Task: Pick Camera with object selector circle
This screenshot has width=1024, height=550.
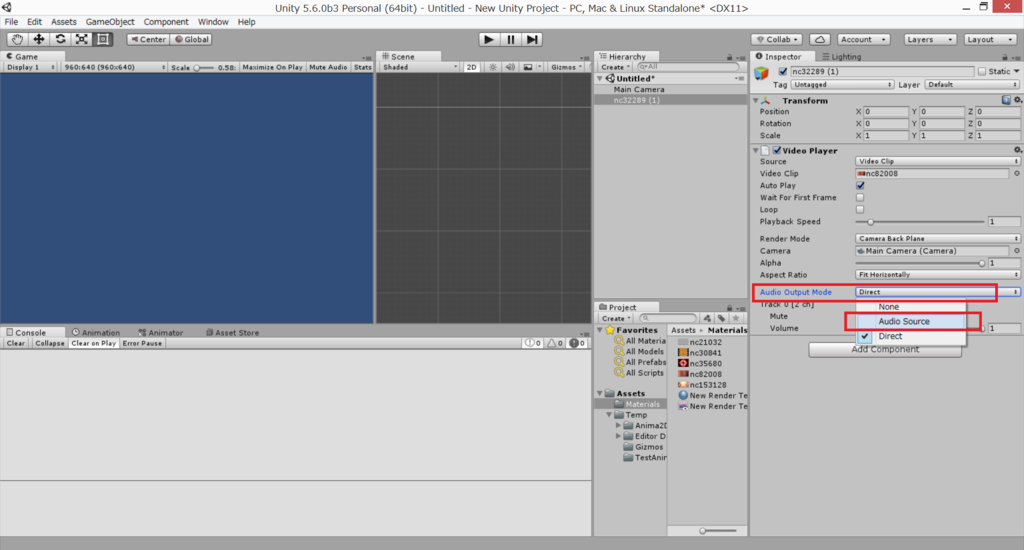Action: [1016, 251]
